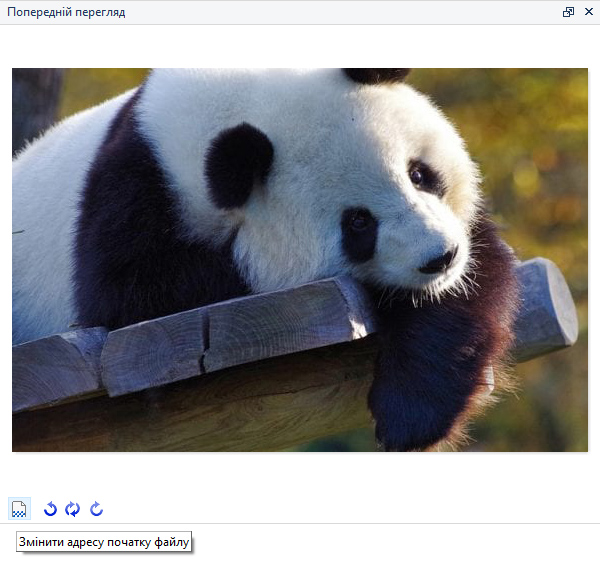Screen dimensions: 600x570
Task: Undock the preview panel into a floating window
Action: pos(568,12)
